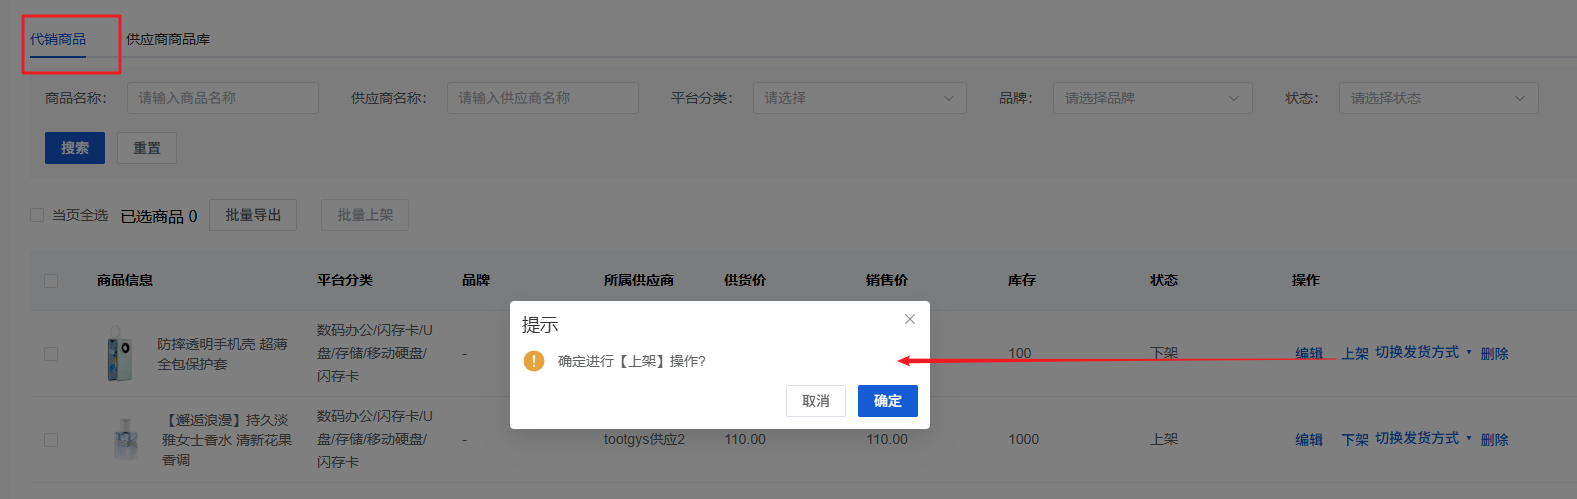The image size is (1577, 499).
Task: Click the 状态 column header in the table
Action: 1164,280
